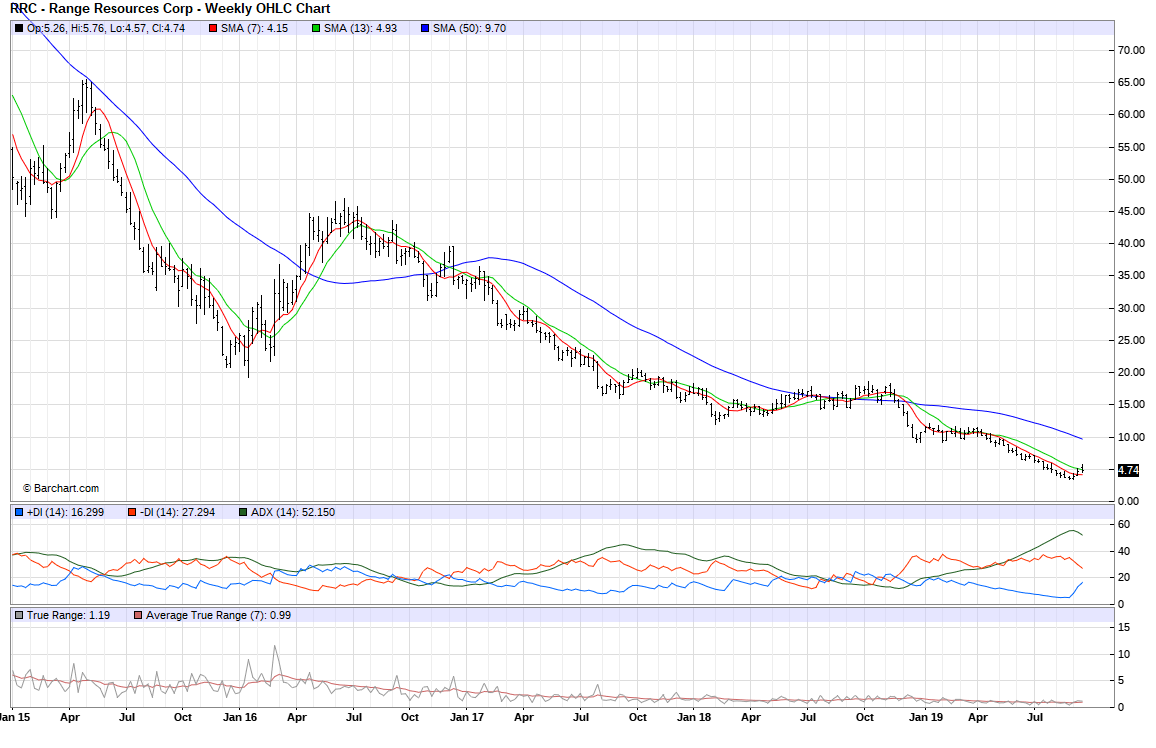The width and height of the screenshot is (1156, 748).
Task: Click the 'Jan 17' date axis label
Action: [x=467, y=717]
